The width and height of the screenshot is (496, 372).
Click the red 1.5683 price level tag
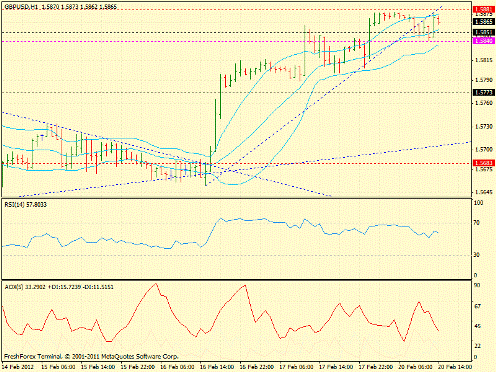[x=484, y=163]
